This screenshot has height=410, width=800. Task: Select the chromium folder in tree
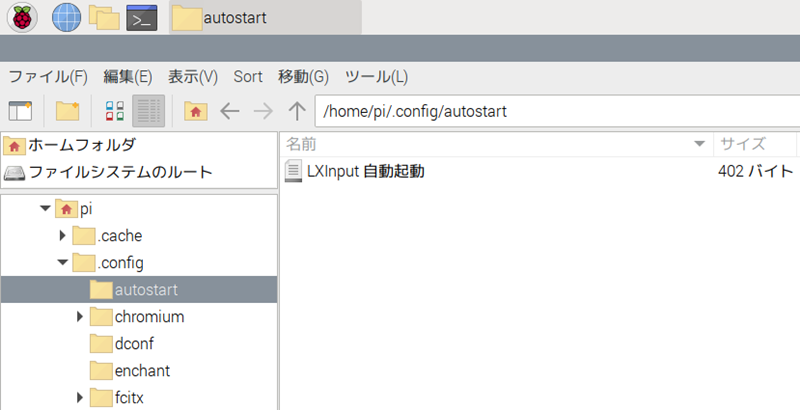tap(137, 317)
